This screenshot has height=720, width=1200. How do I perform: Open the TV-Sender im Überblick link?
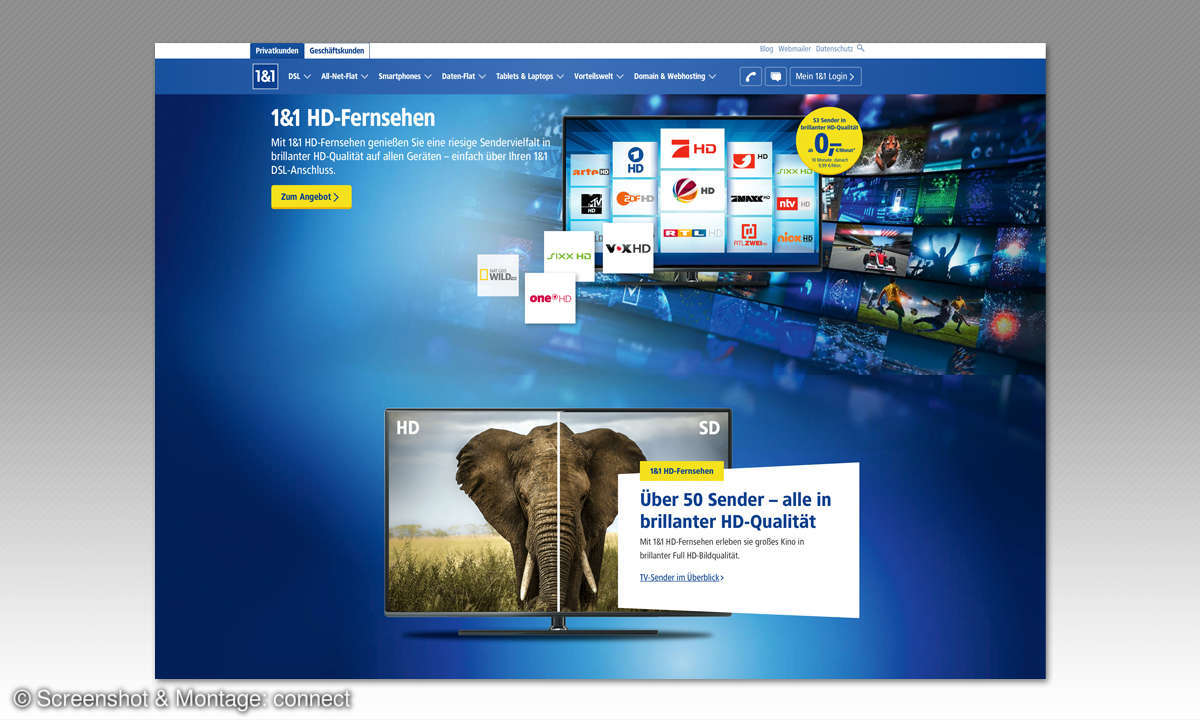pyautogui.click(x=681, y=578)
